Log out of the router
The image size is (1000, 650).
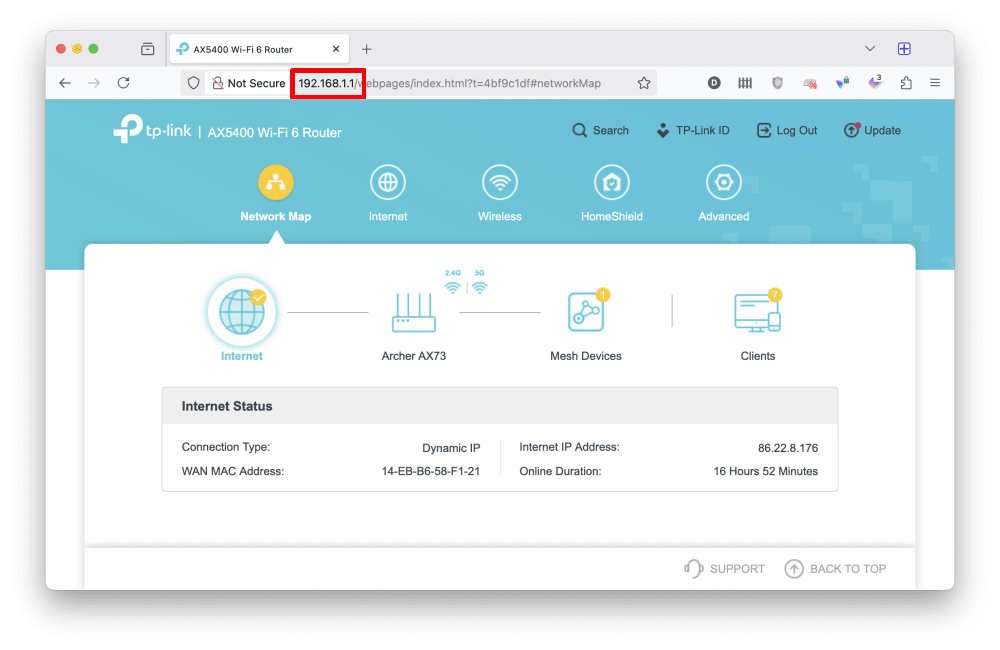pyautogui.click(x=787, y=130)
